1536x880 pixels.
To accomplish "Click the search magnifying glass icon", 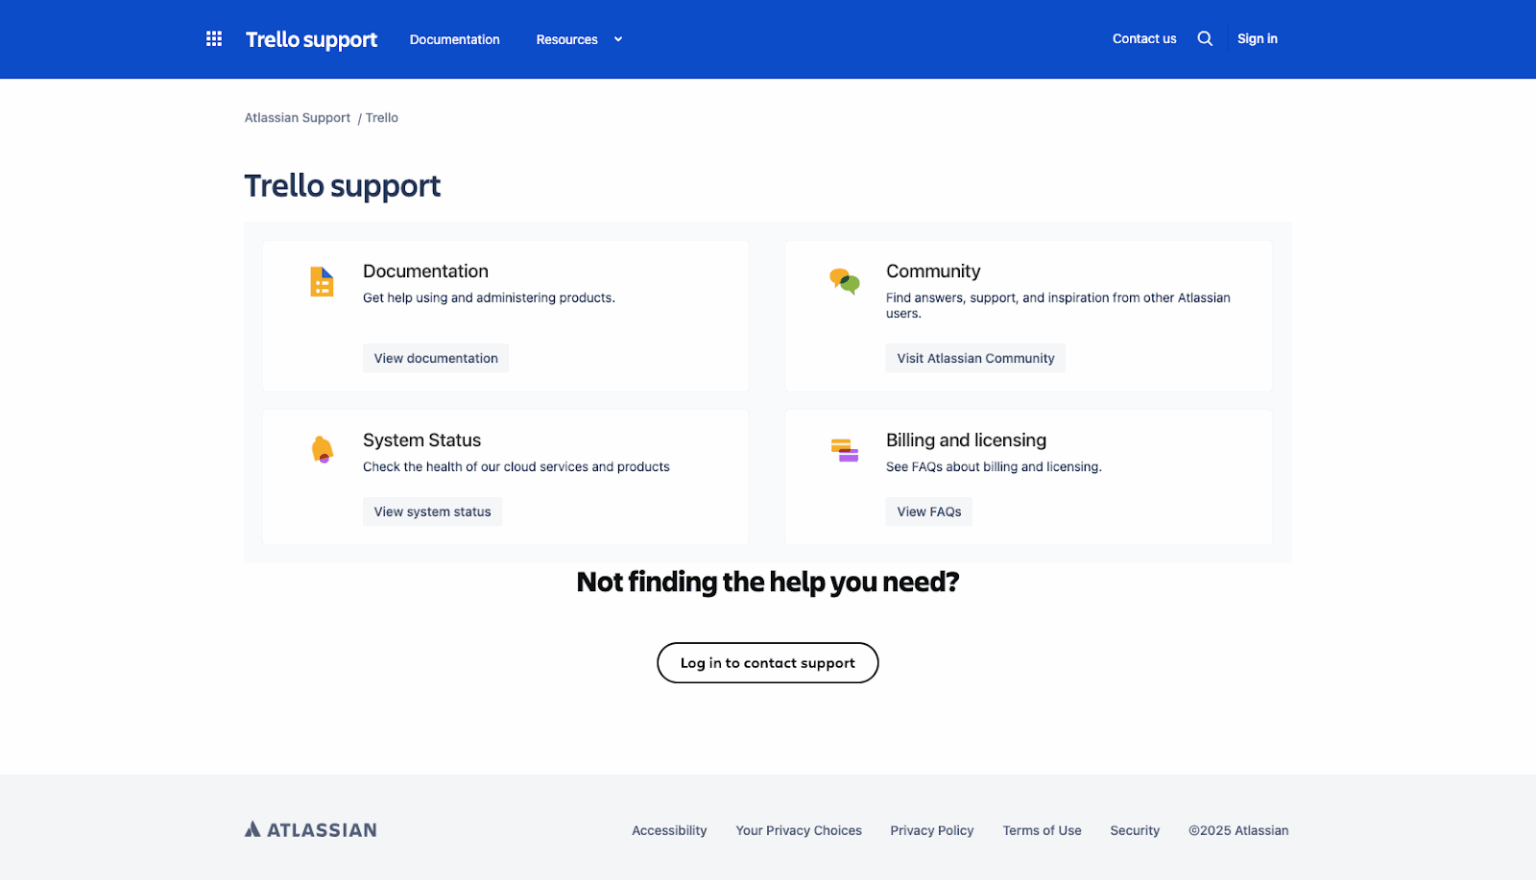I will [1204, 37].
